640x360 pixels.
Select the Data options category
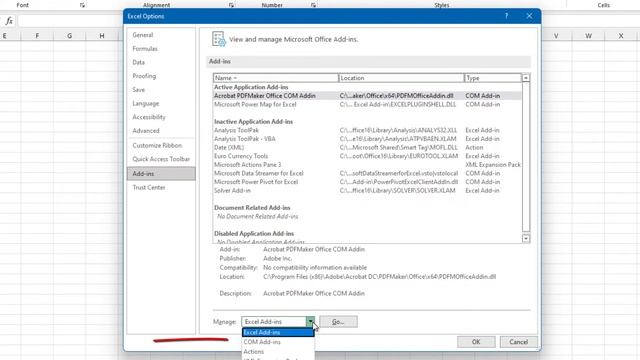(161, 62)
